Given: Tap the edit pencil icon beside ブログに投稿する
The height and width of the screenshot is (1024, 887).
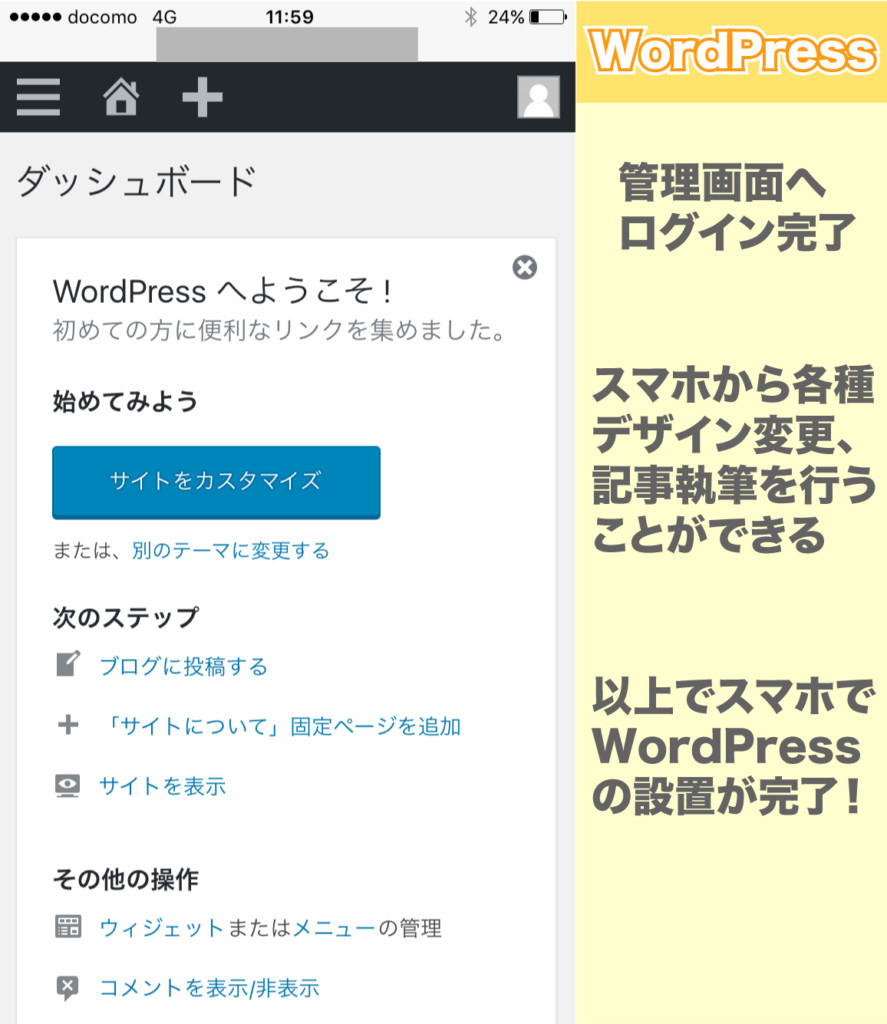Looking at the screenshot, I should (68, 664).
